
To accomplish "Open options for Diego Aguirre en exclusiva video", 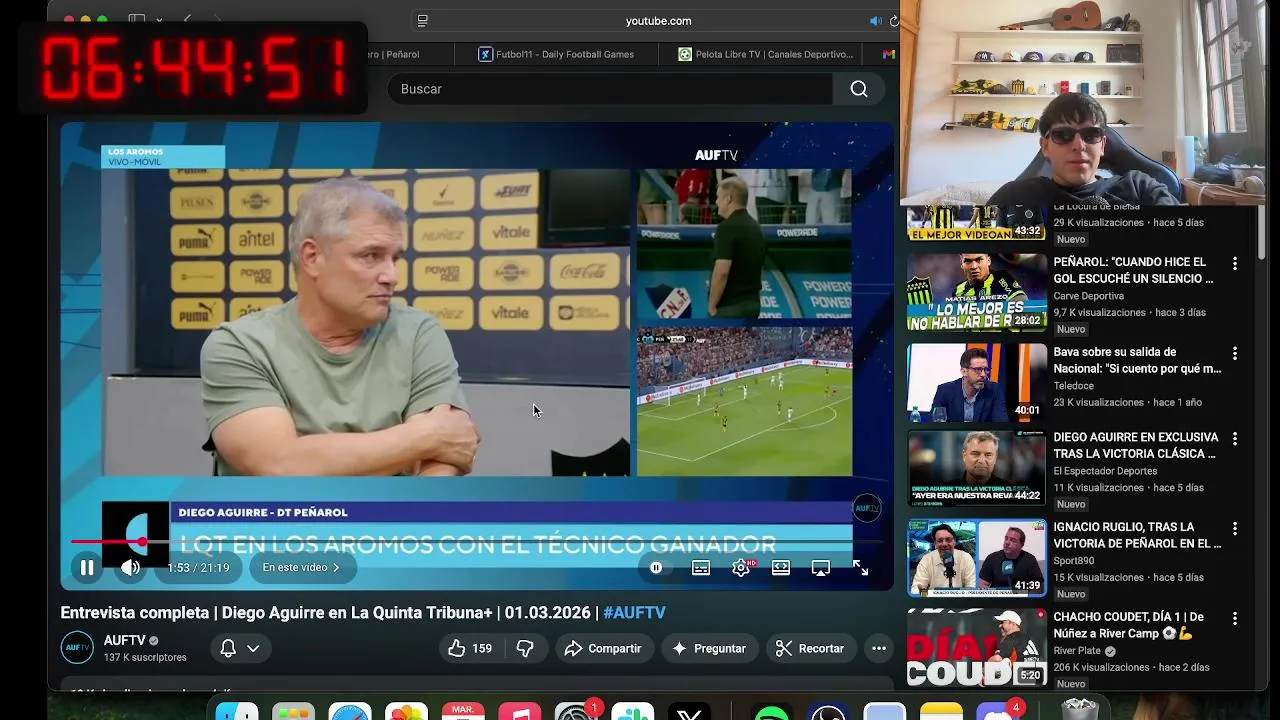I will point(1235,439).
